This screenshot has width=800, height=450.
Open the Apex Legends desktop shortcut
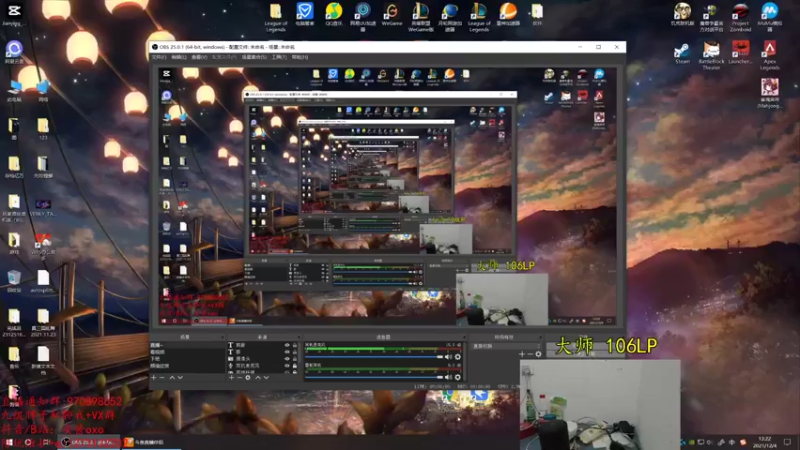(769, 56)
